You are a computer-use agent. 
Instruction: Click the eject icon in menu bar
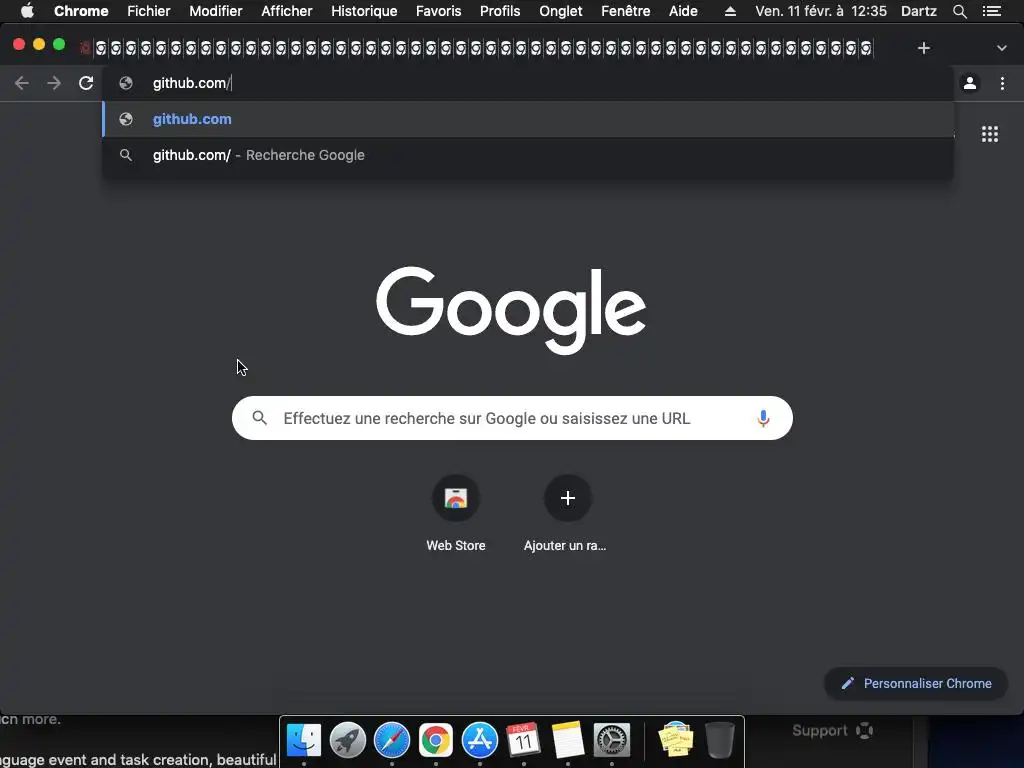tap(730, 11)
